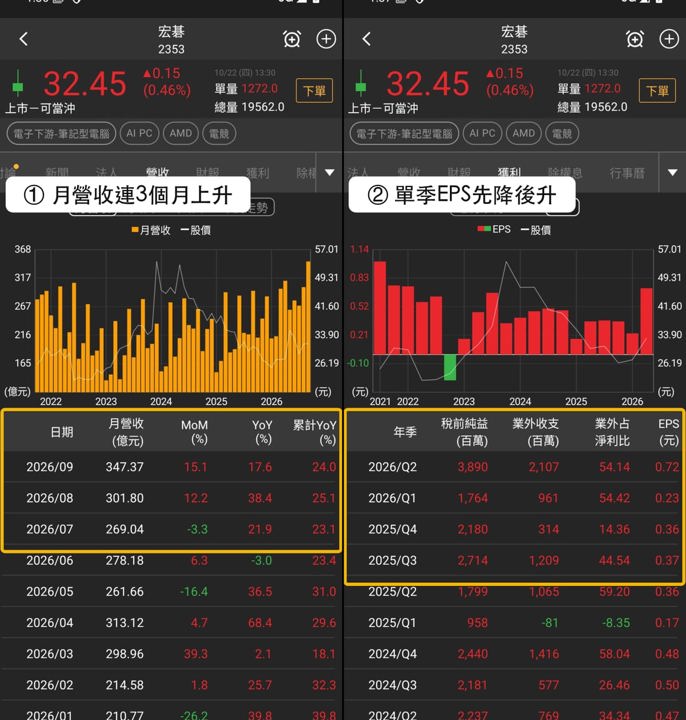Open AMD tag in left panel
The image size is (686, 720).
click(180, 134)
